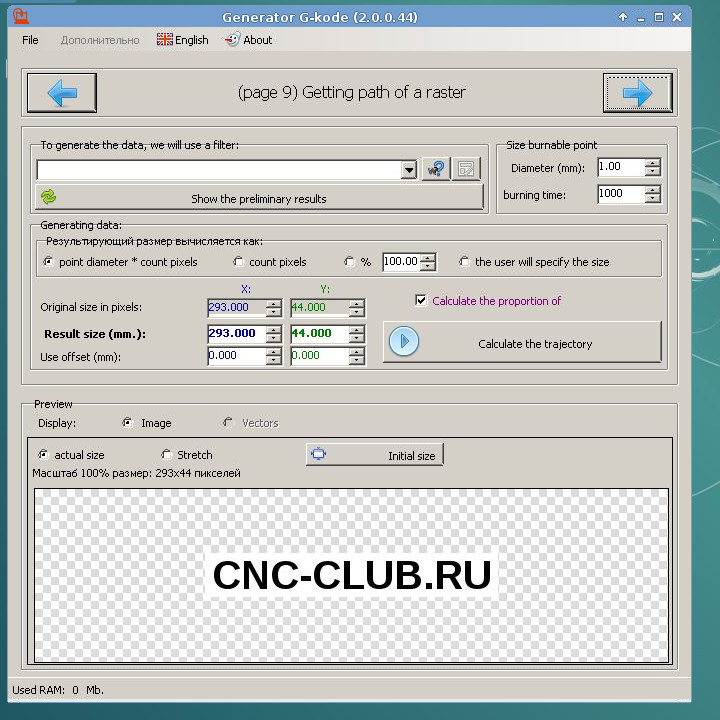This screenshot has width=720, height=720.
Task: Open filter help question mark icon
Action: point(436,169)
